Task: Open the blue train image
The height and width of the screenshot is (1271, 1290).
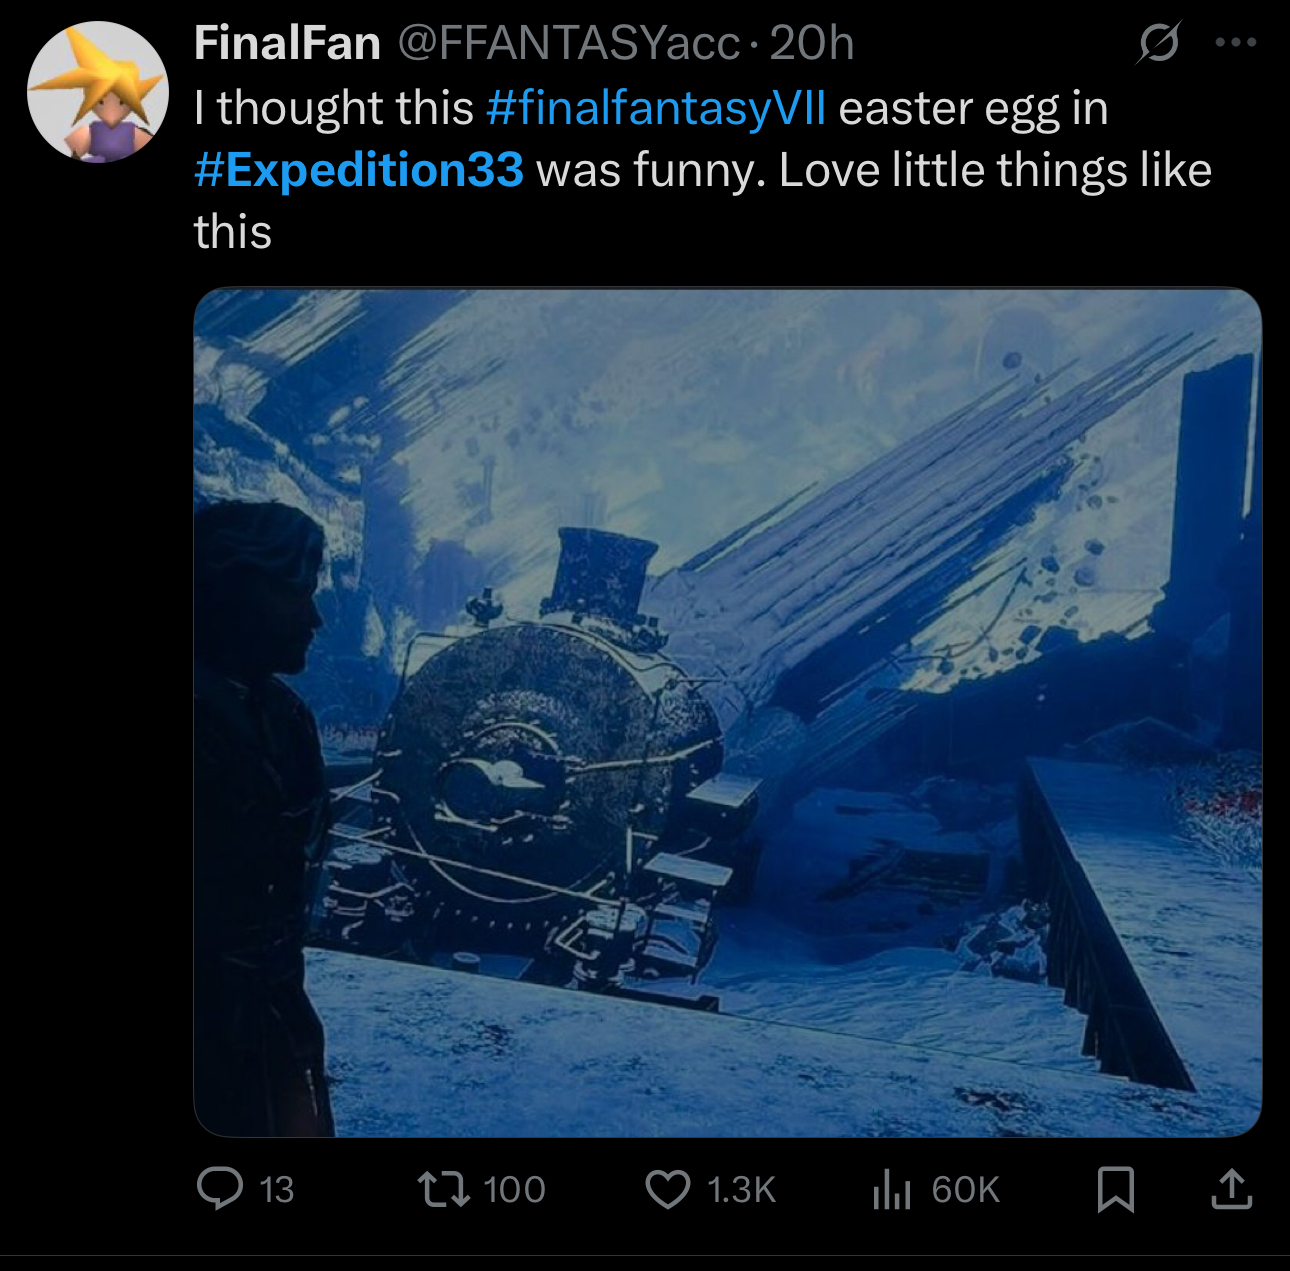Action: point(727,712)
